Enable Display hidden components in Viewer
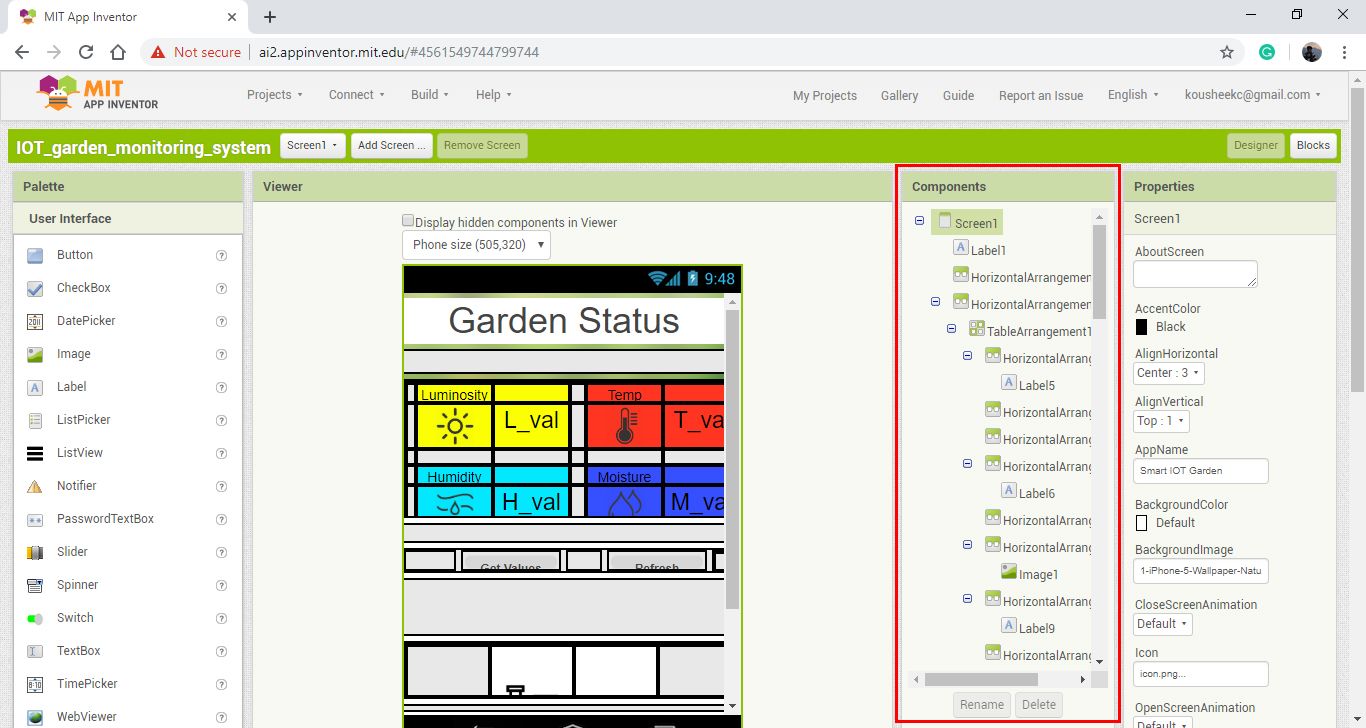Image resolution: width=1366 pixels, height=728 pixels. 408,219
